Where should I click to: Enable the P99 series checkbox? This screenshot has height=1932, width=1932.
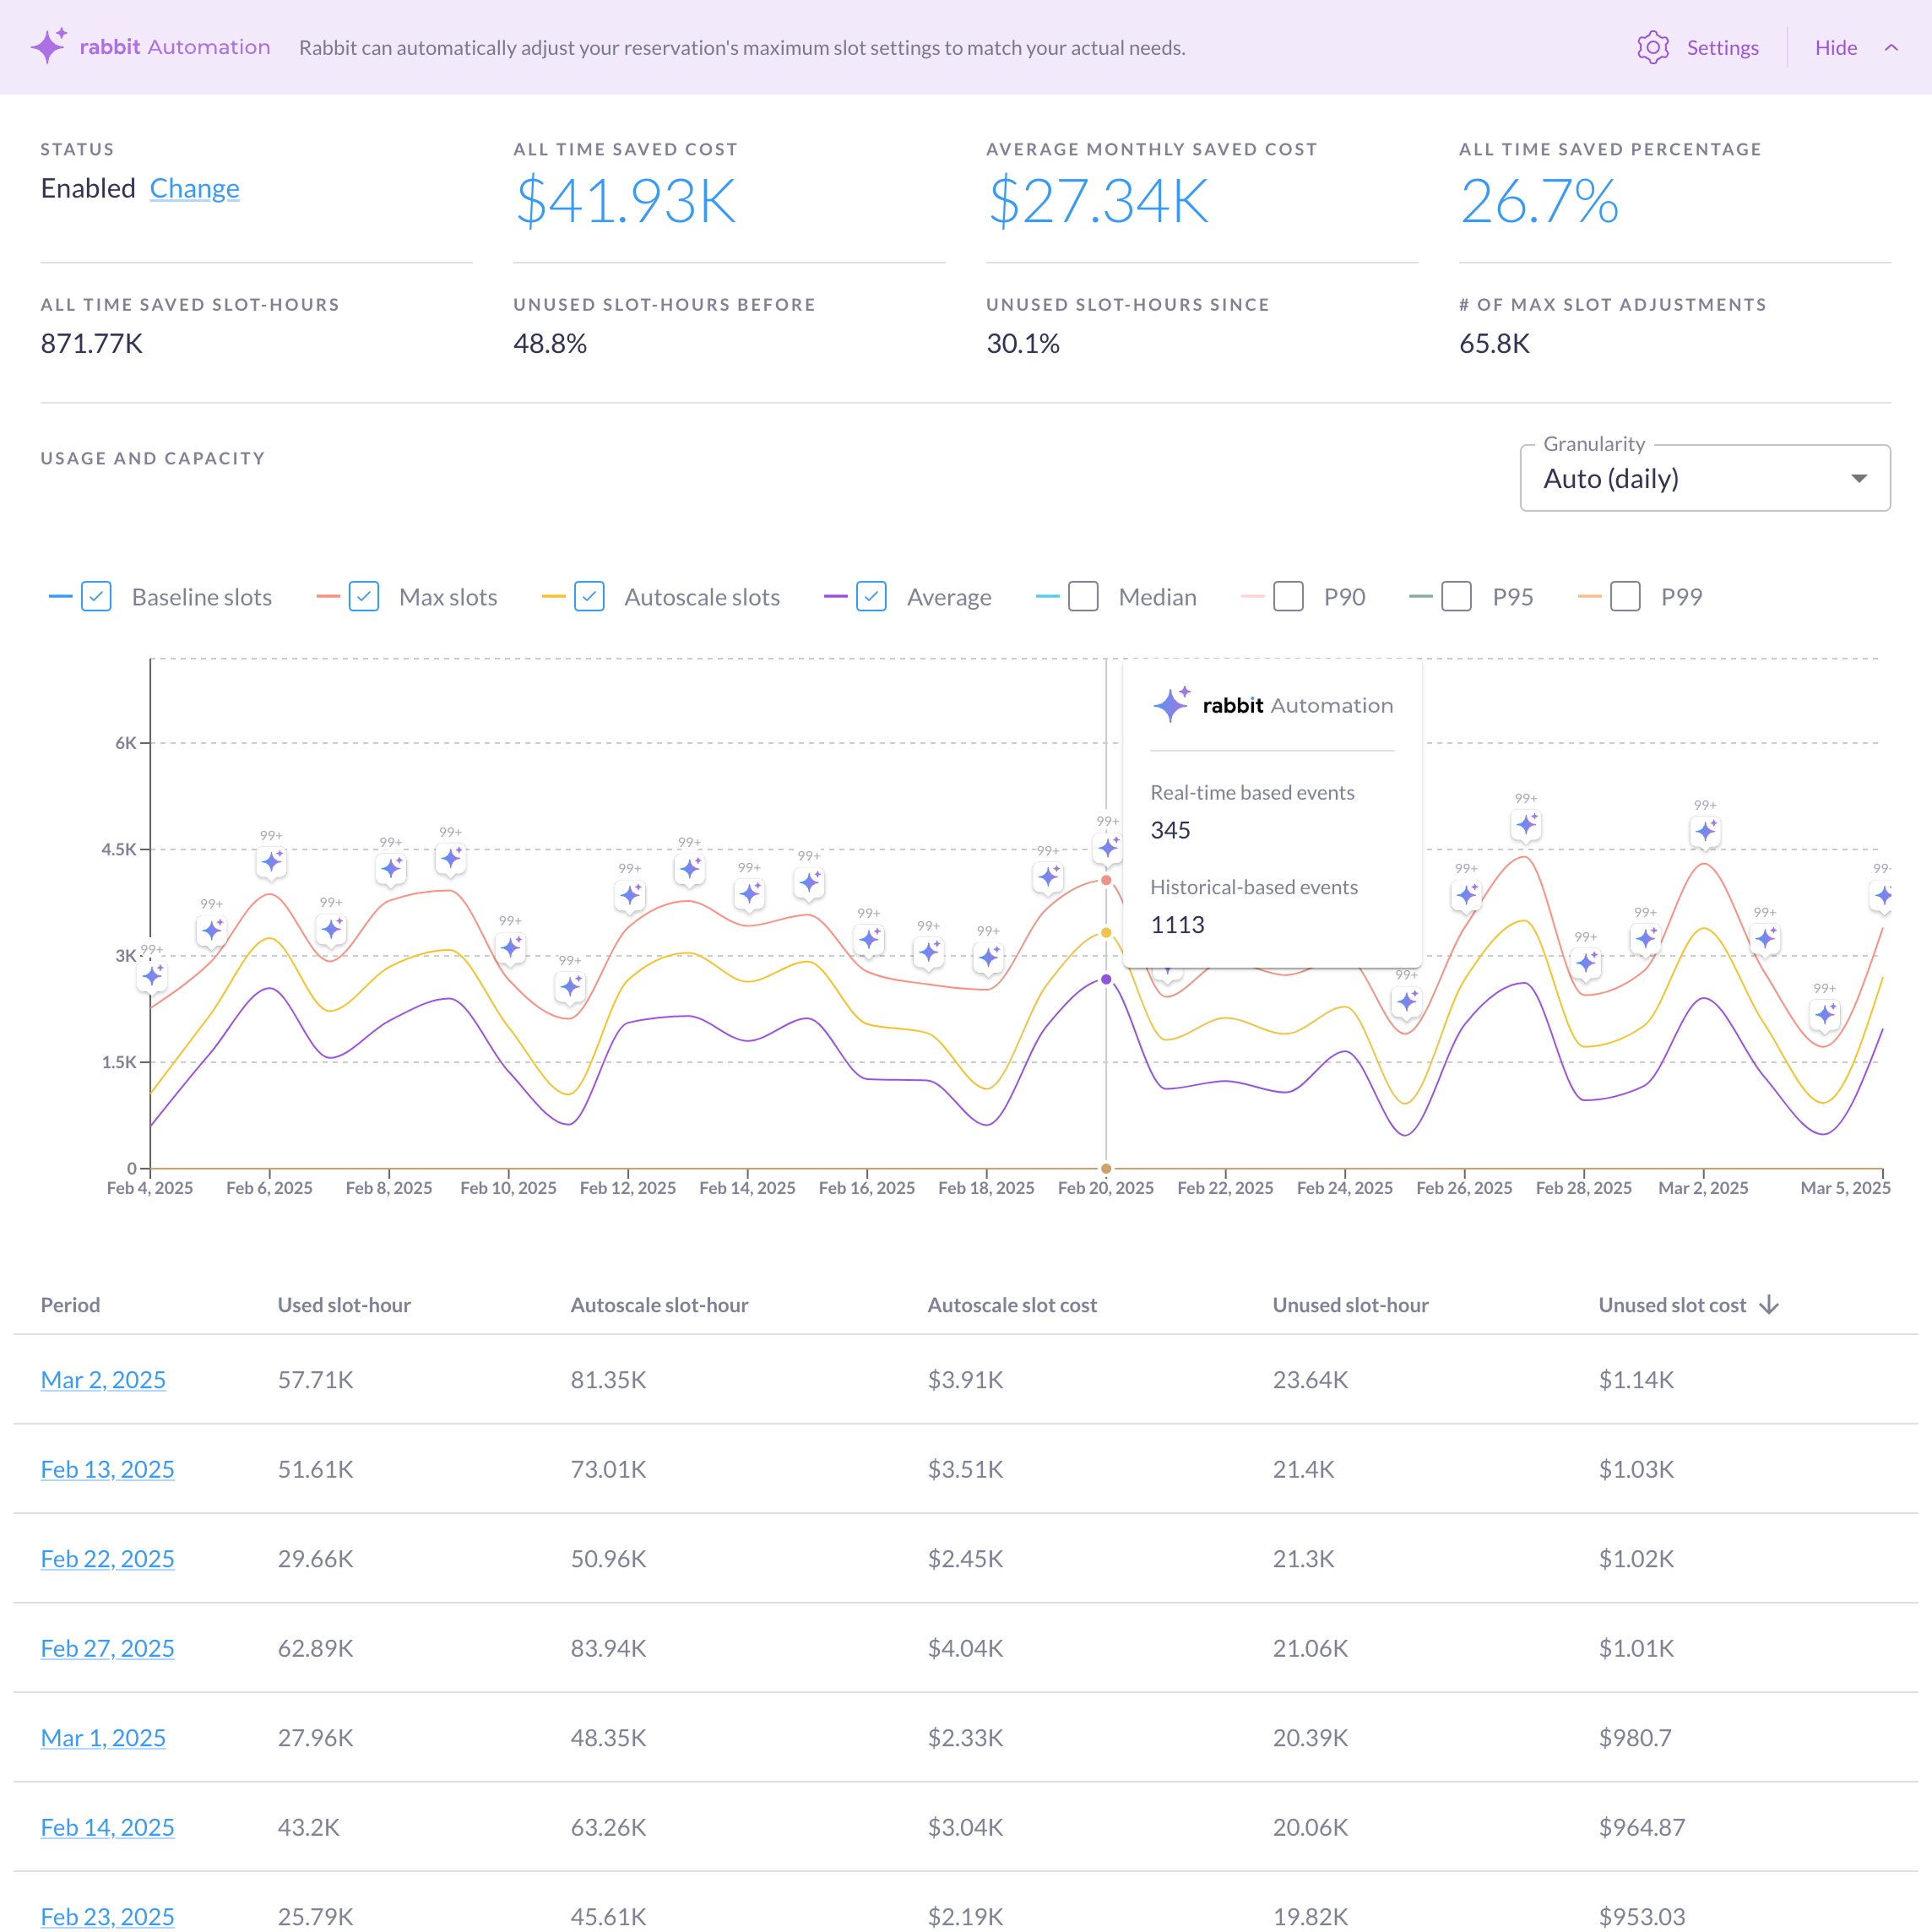[1625, 596]
